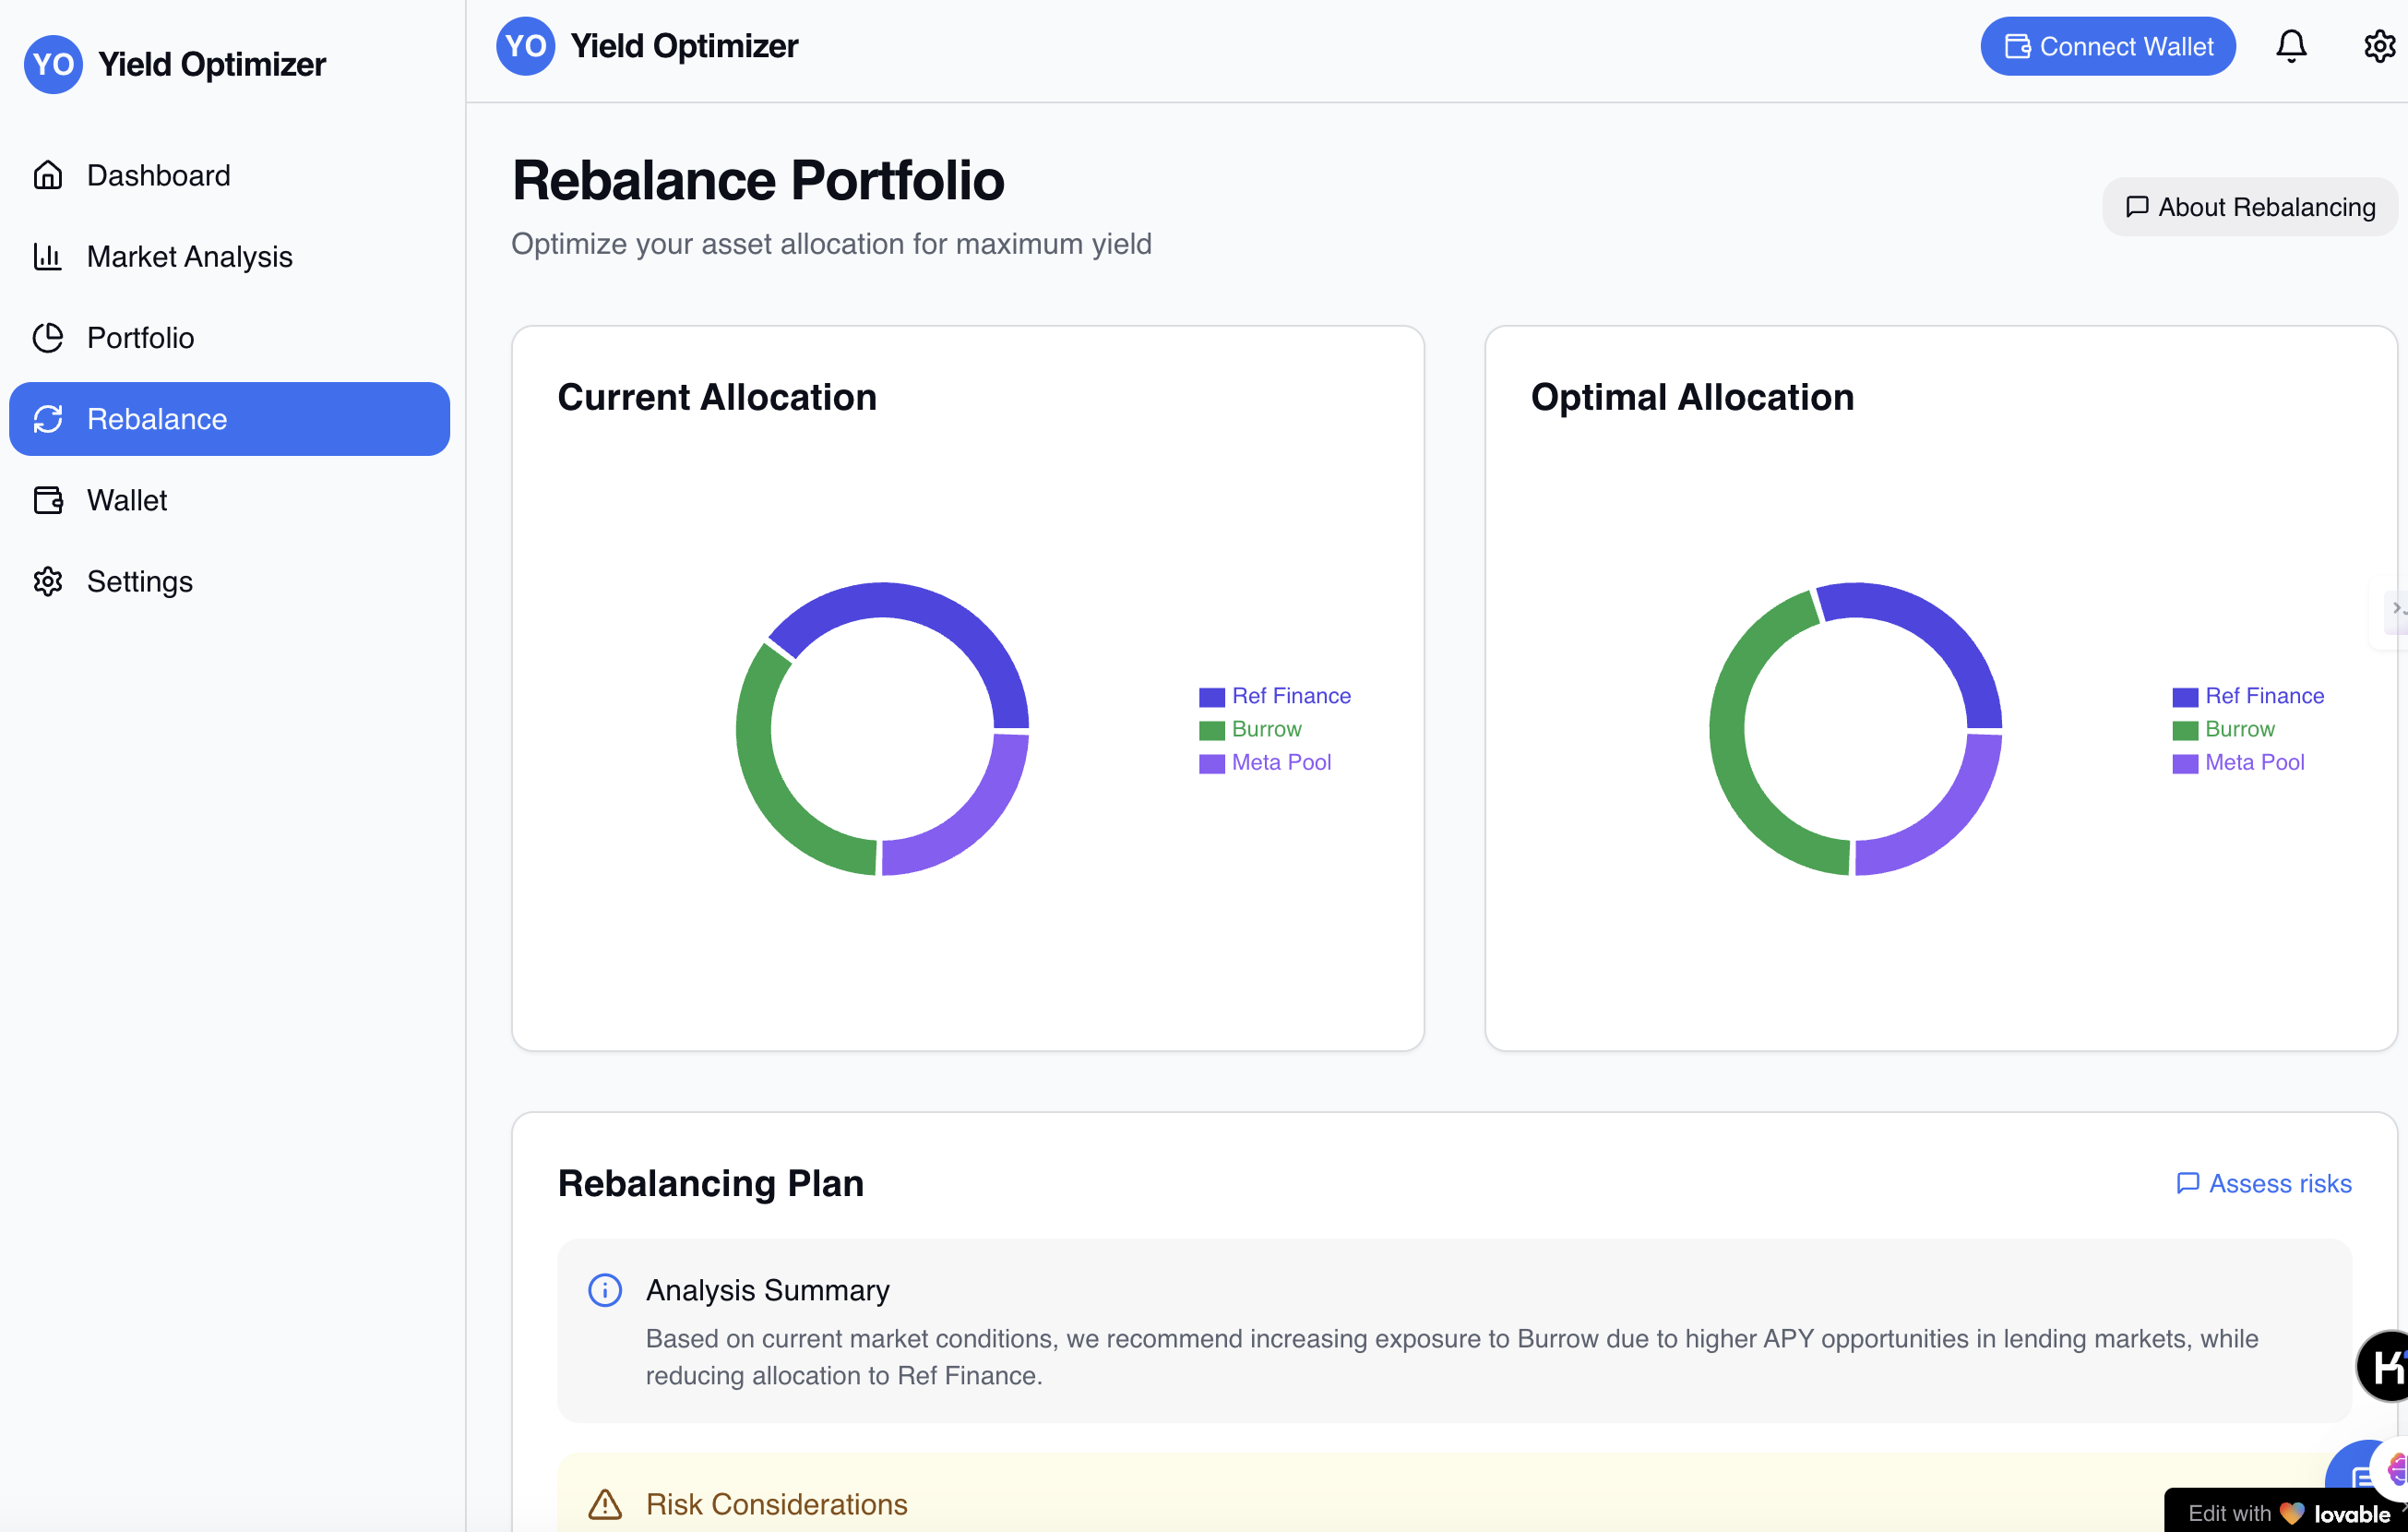Click the Risk Considerations warning icon
The width and height of the screenshot is (2408, 1532).
(x=604, y=1504)
